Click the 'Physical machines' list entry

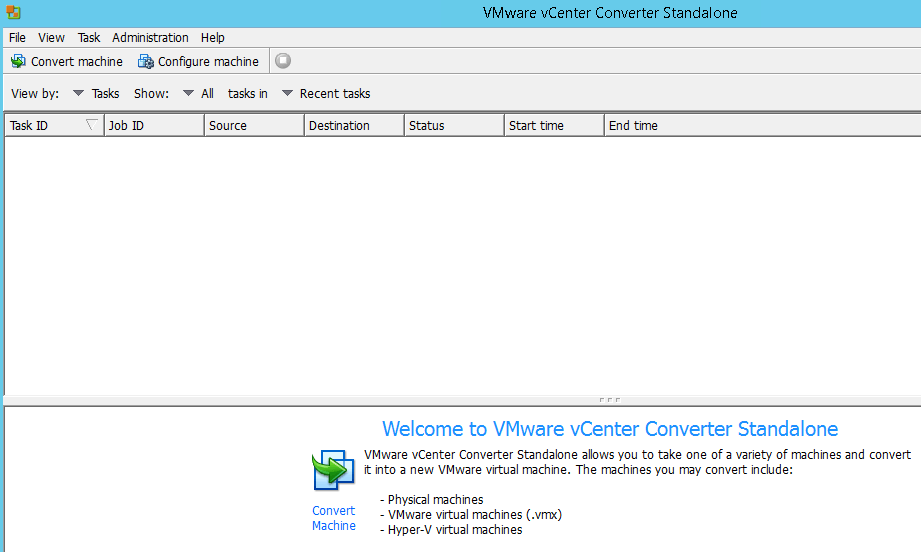(x=435, y=500)
